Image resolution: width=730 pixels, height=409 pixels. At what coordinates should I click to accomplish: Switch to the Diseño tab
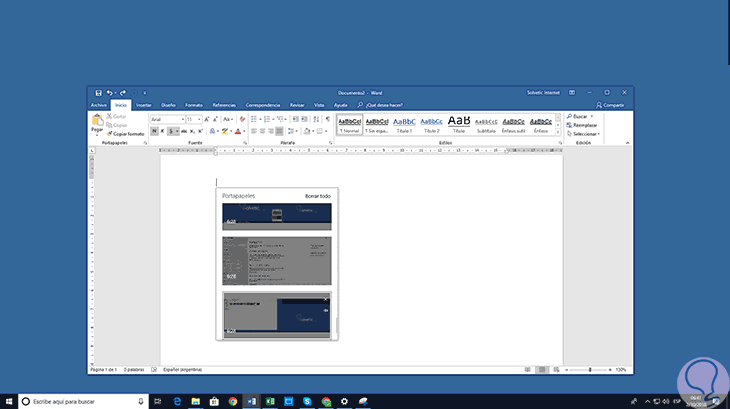click(x=168, y=105)
